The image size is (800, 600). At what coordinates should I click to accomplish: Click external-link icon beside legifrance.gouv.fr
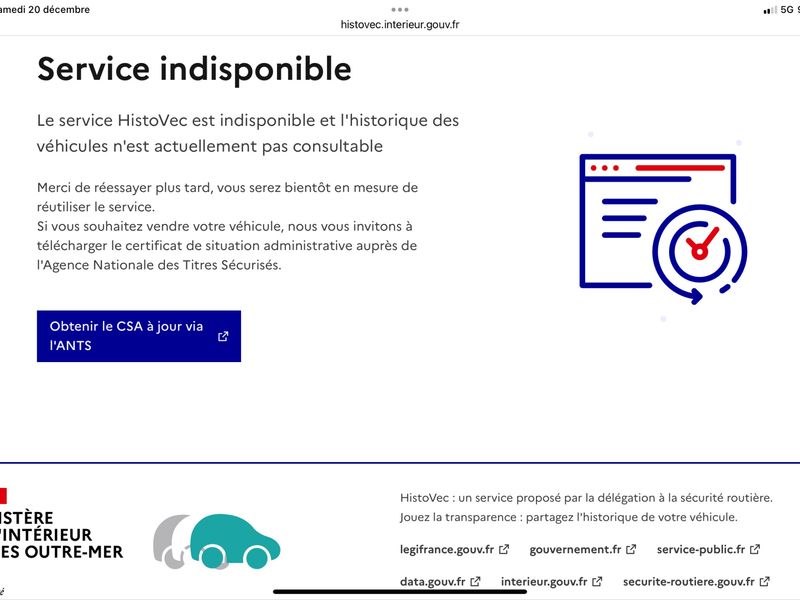point(505,549)
